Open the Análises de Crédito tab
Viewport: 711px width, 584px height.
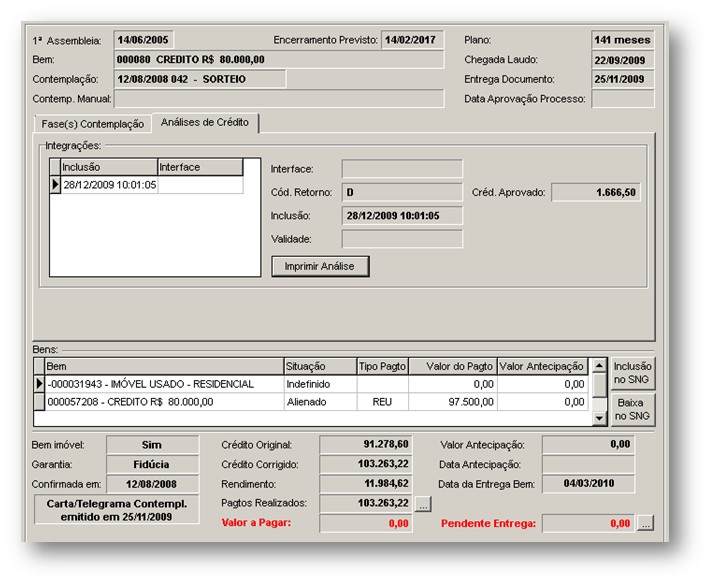[x=205, y=122]
